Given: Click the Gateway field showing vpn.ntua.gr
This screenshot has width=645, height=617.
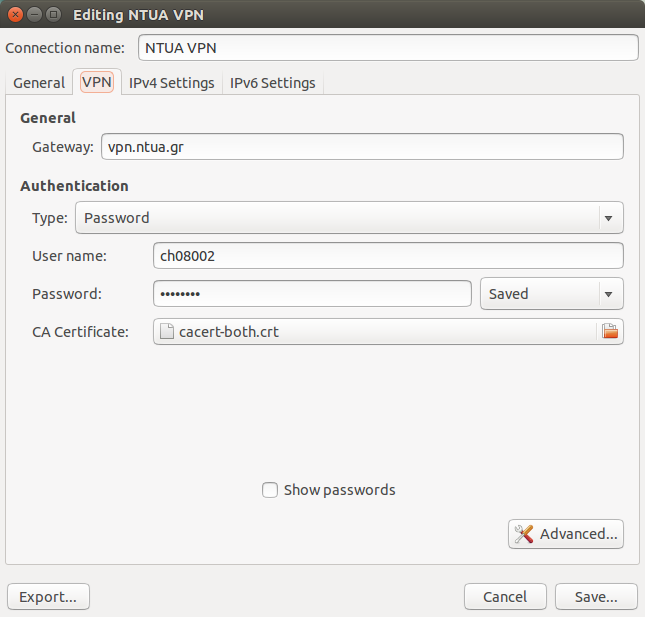Looking at the screenshot, I should [361, 147].
